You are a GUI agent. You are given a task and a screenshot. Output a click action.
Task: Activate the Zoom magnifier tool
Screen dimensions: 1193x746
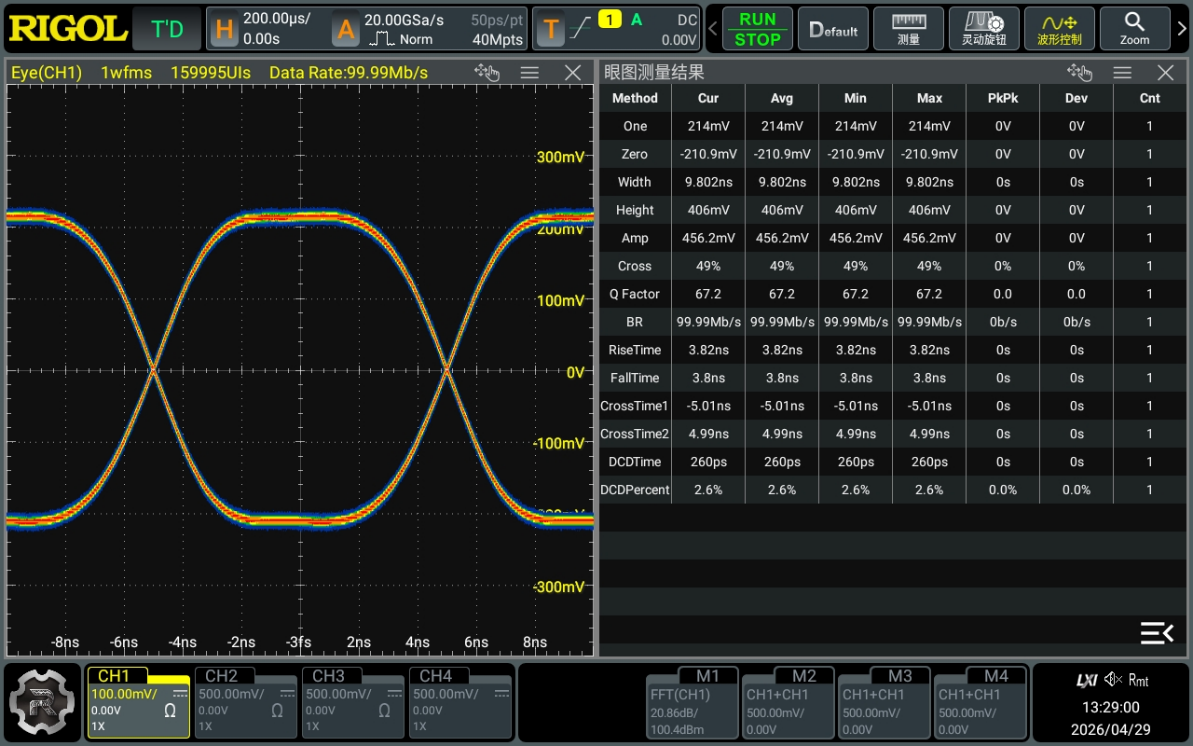click(1134, 29)
